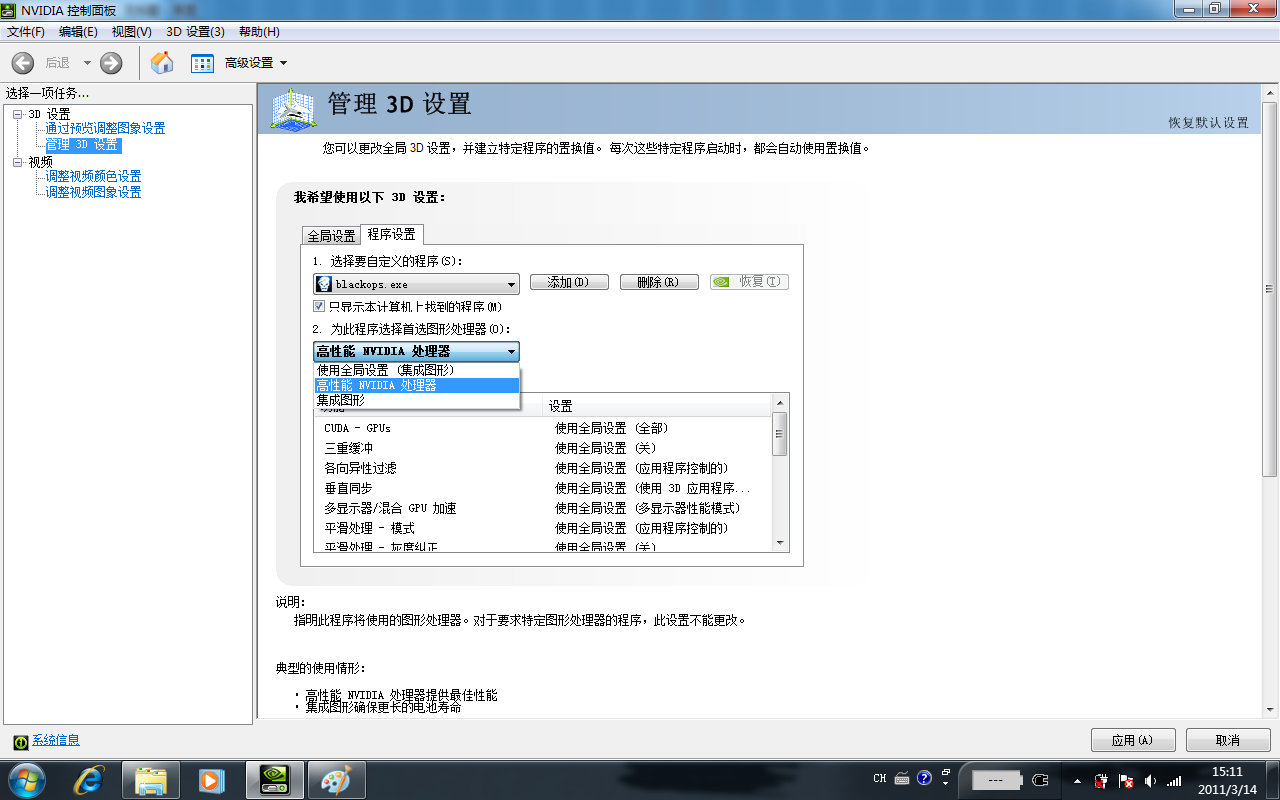The width and height of the screenshot is (1280, 800).
Task: Select the 平滑处理 - 模式 row
Action: (x=542, y=528)
